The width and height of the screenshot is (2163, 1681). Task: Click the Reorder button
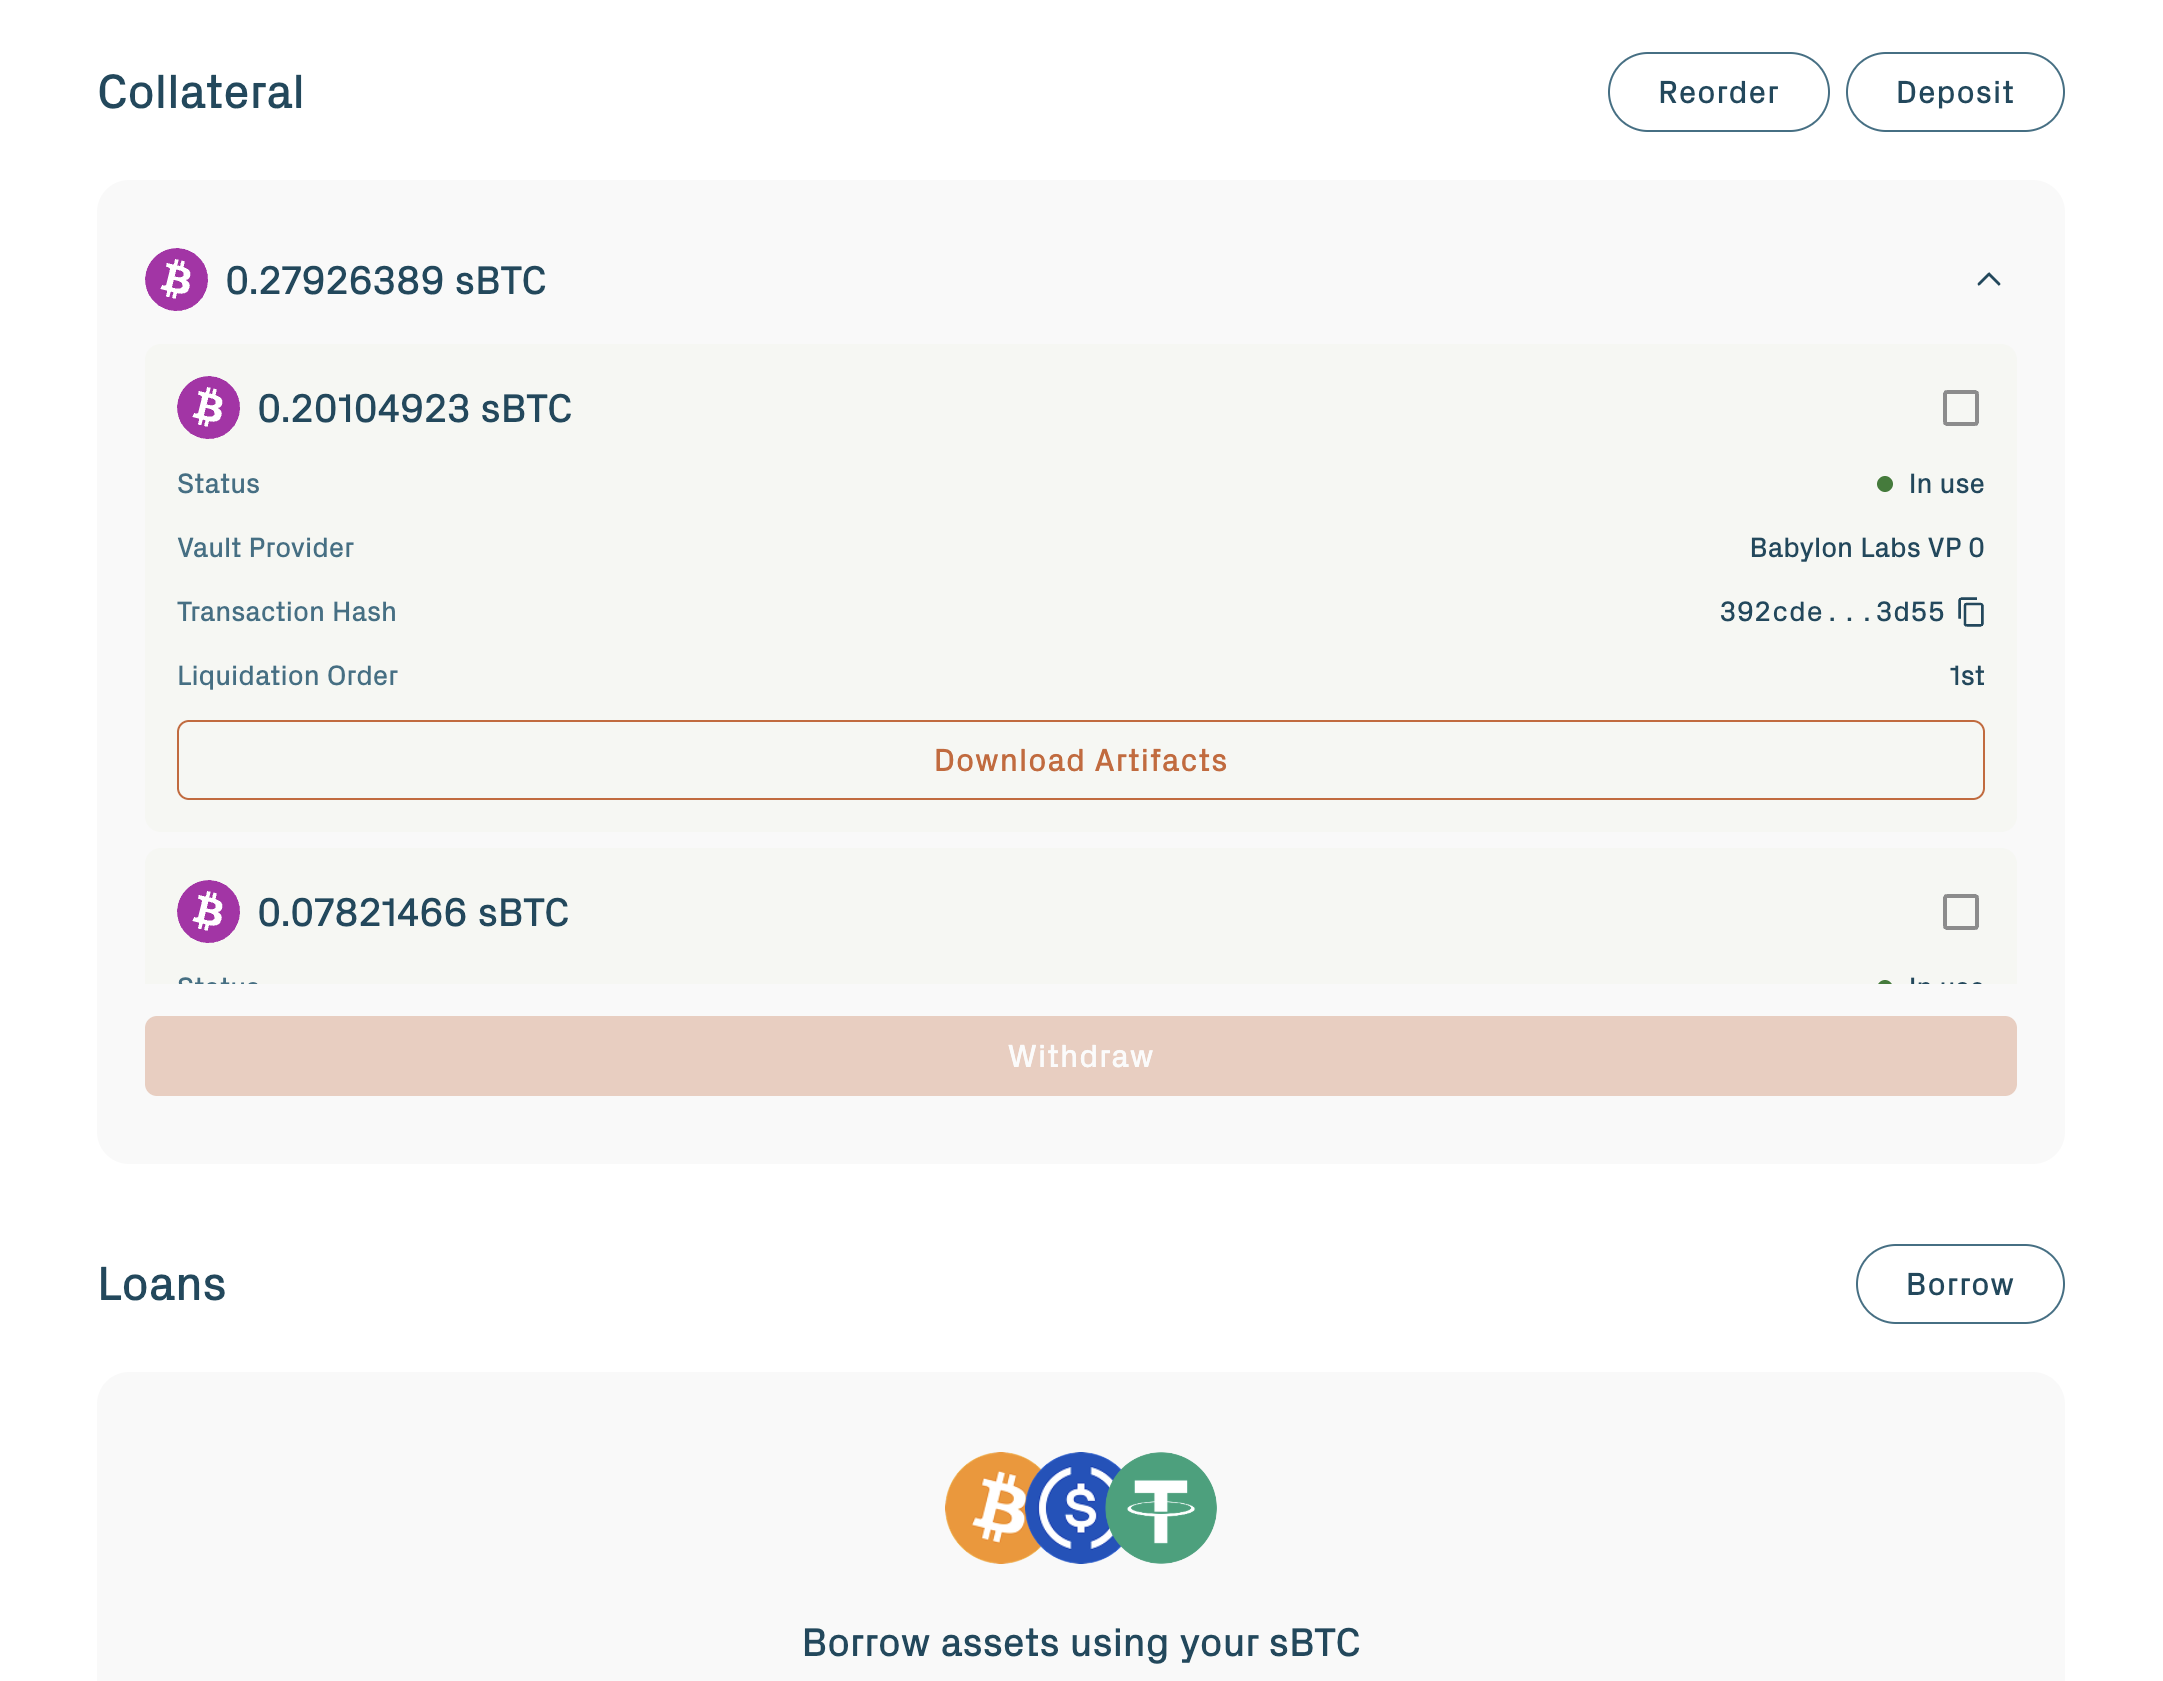[1718, 92]
